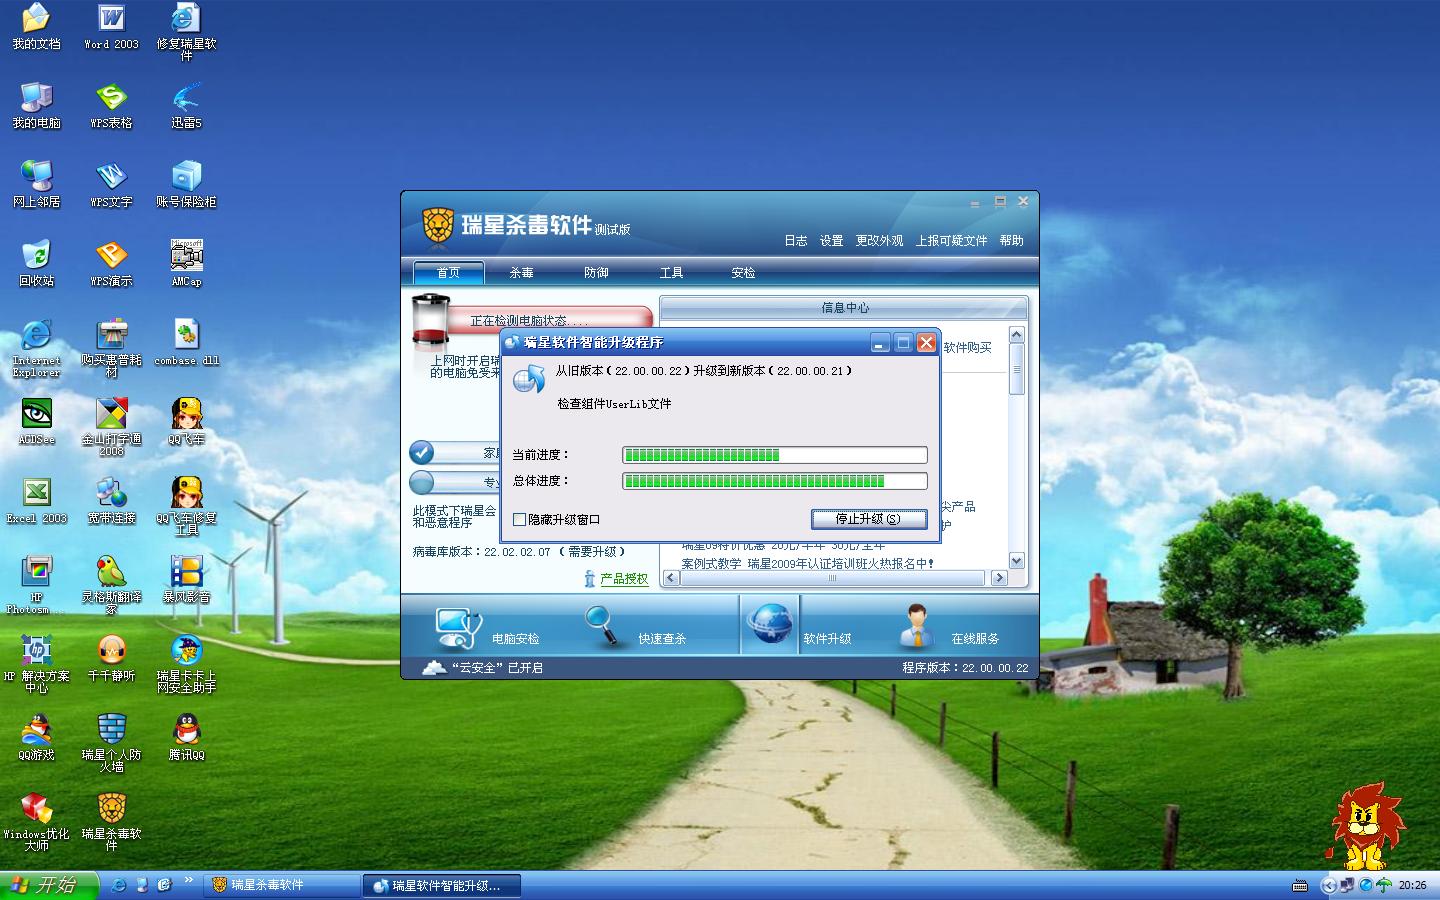
Task: Select the 网上邻居 desktop icon
Action: [36, 185]
